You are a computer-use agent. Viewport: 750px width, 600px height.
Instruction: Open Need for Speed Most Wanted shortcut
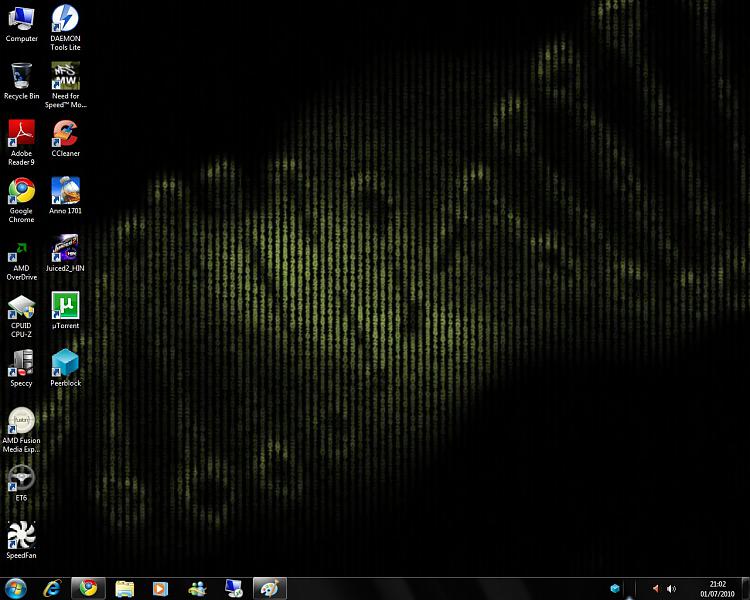[x=66, y=85]
